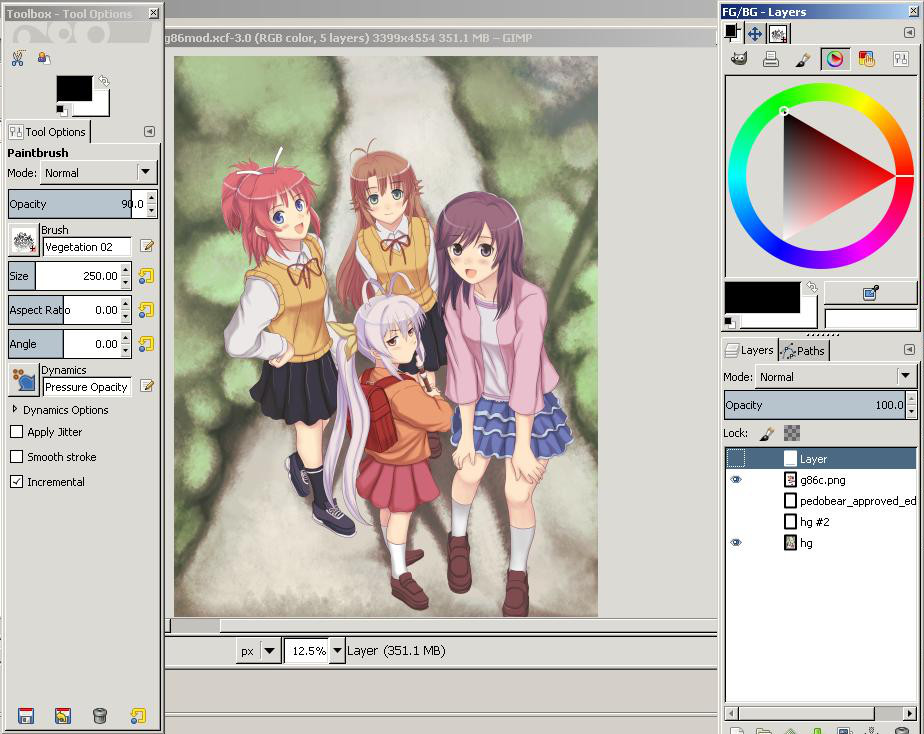Reset brush Angle to default
Viewport: 924px width, 734px height.
(146, 344)
